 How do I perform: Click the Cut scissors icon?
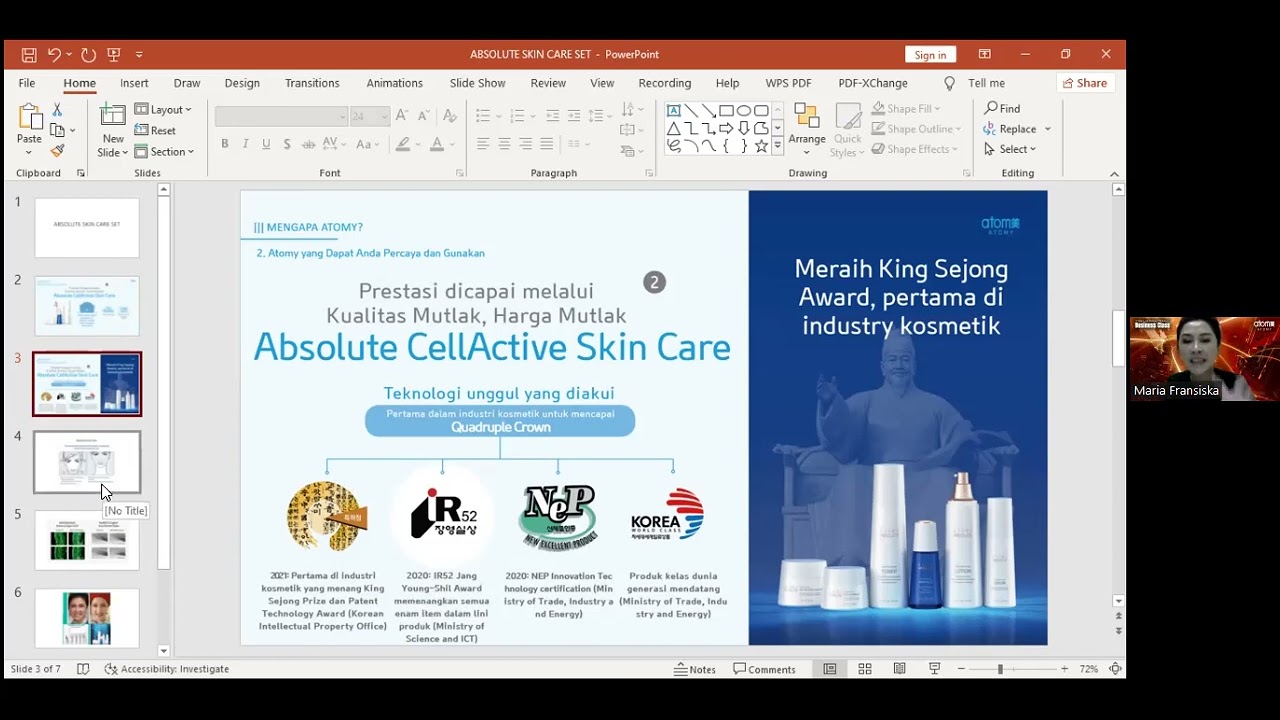pos(57,109)
